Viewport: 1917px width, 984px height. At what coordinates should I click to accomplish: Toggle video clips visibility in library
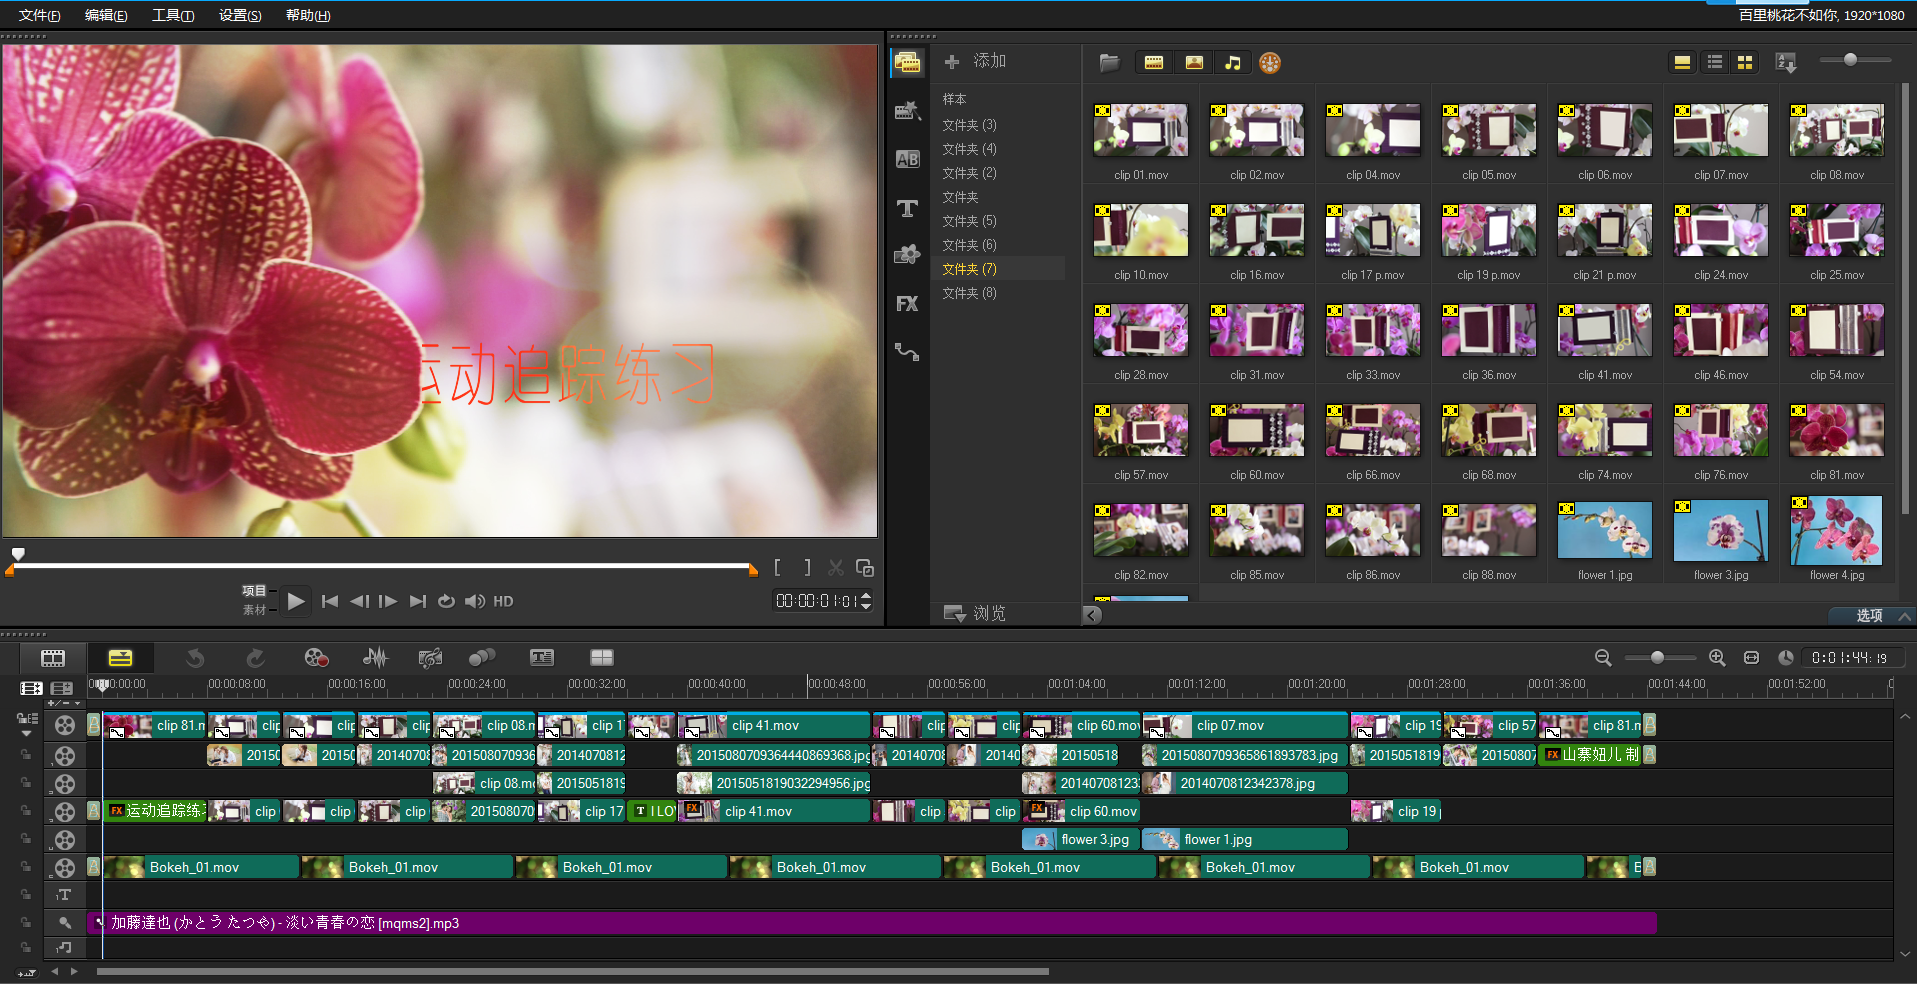pyautogui.click(x=1154, y=63)
